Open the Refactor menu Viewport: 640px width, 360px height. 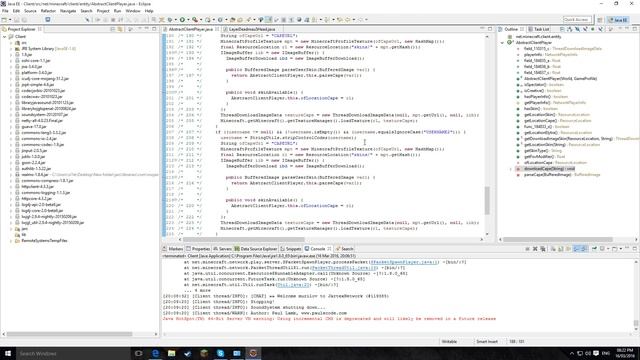[48, 11]
